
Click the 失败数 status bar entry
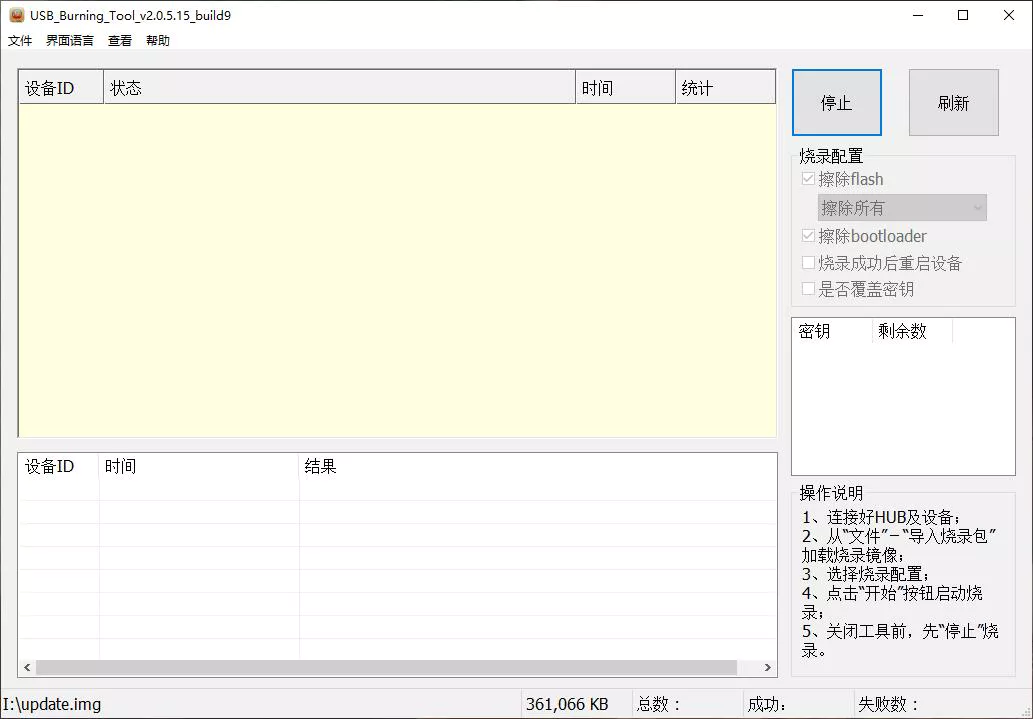coord(889,705)
